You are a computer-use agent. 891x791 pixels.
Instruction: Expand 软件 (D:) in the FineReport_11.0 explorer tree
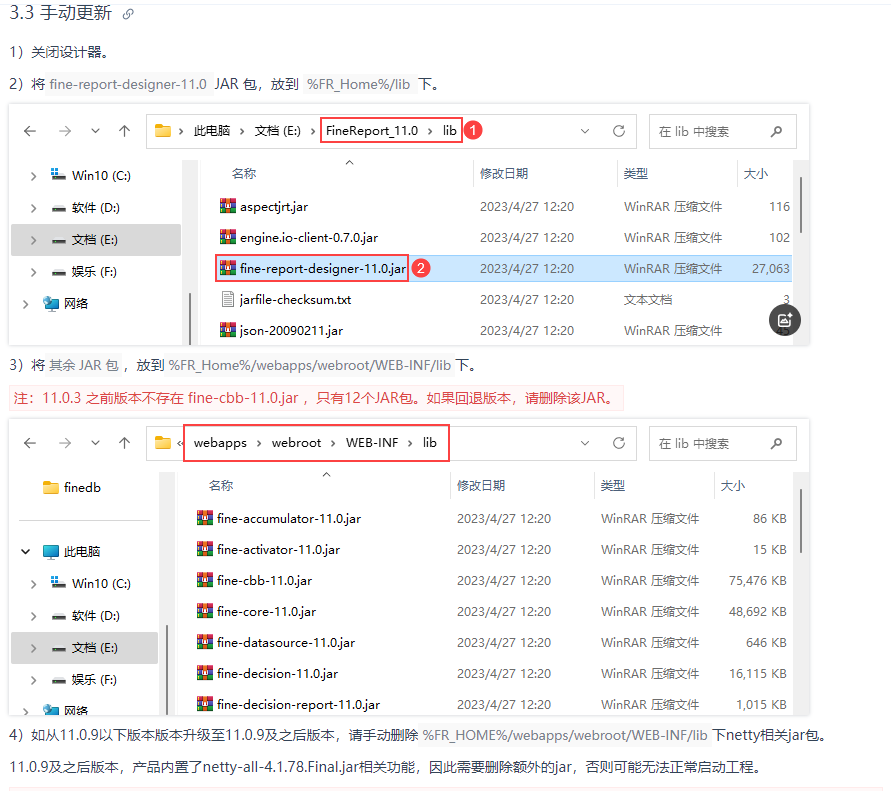pyautogui.click(x=34, y=209)
